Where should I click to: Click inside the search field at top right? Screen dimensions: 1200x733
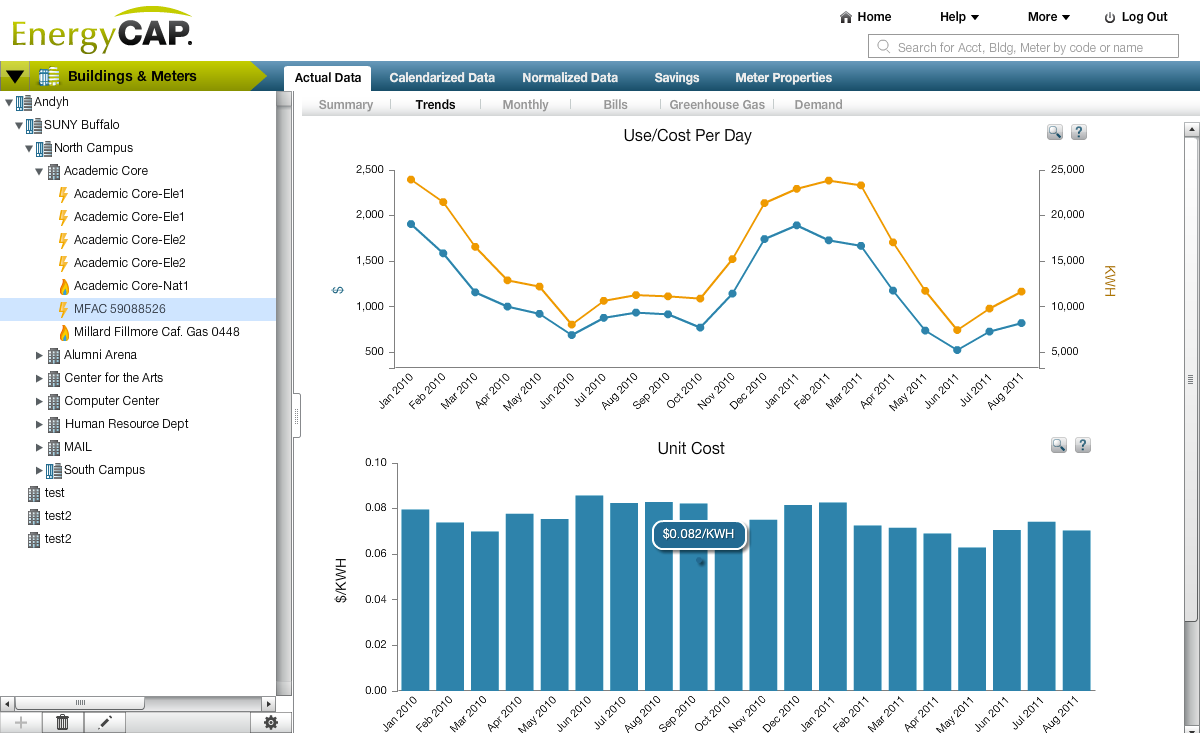coord(1022,46)
